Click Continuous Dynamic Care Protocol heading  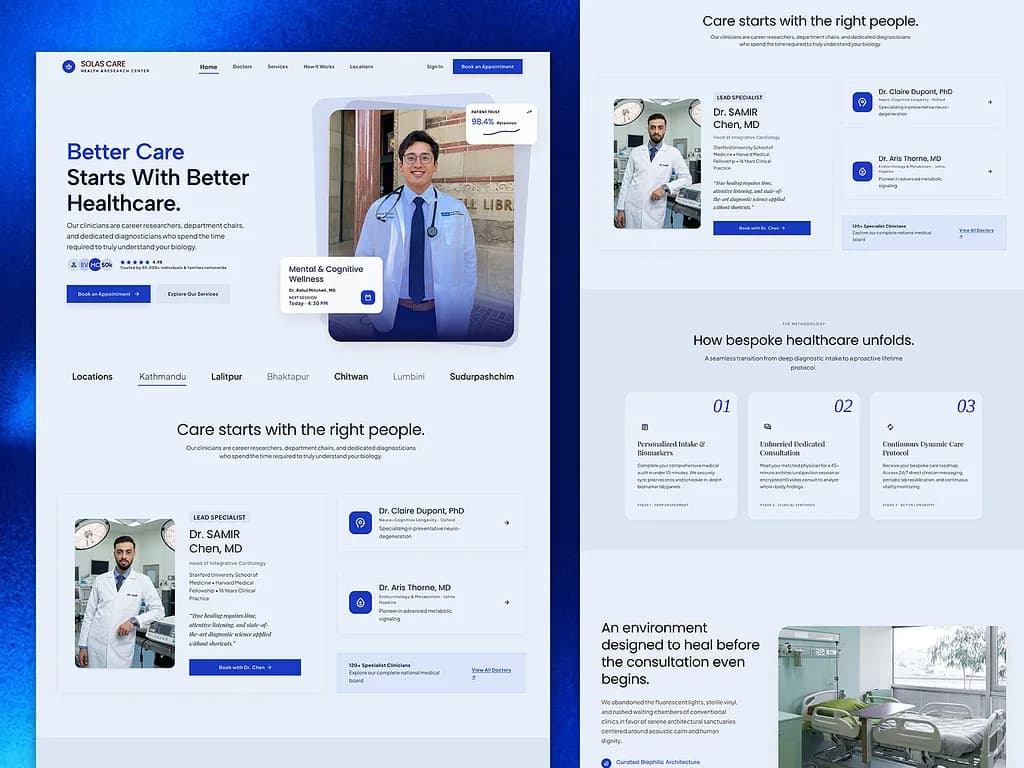(923, 448)
